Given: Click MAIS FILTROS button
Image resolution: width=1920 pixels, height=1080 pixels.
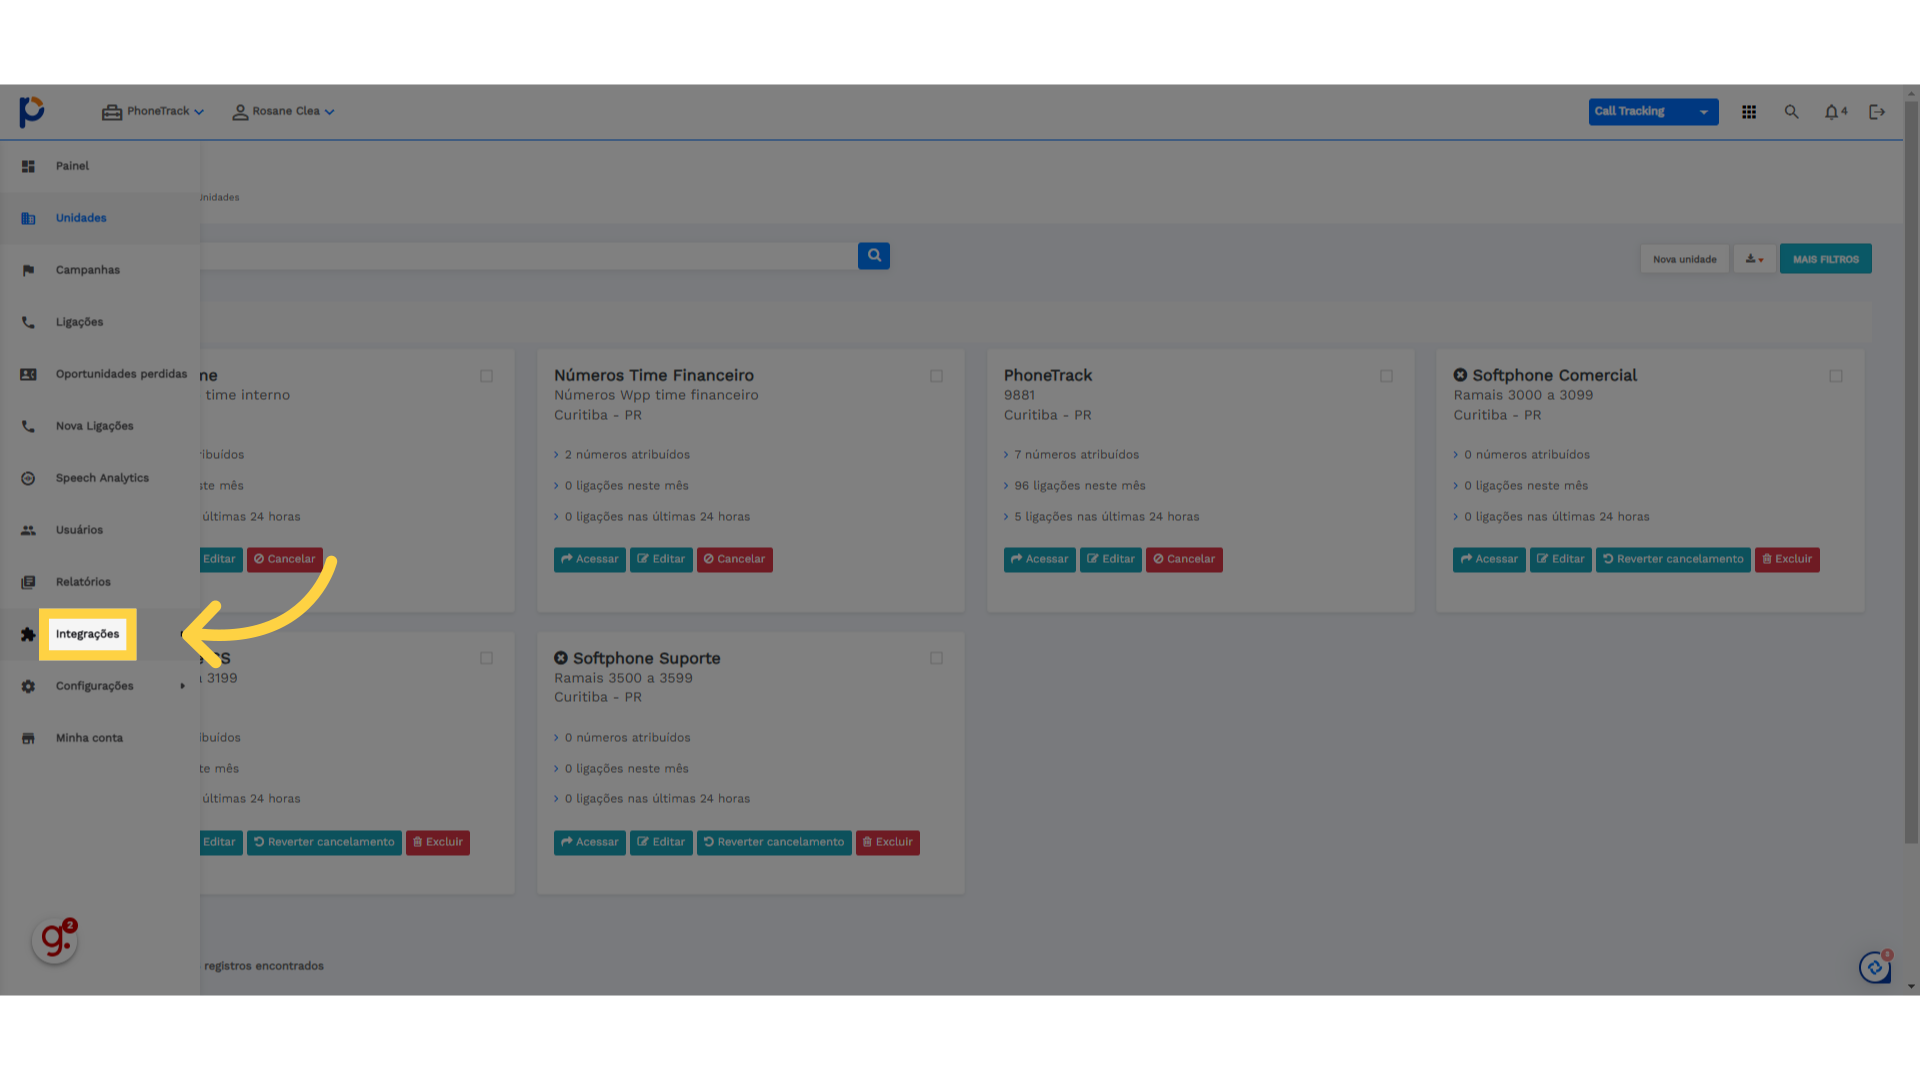Looking at the screenshot, I should point(1826,259).
